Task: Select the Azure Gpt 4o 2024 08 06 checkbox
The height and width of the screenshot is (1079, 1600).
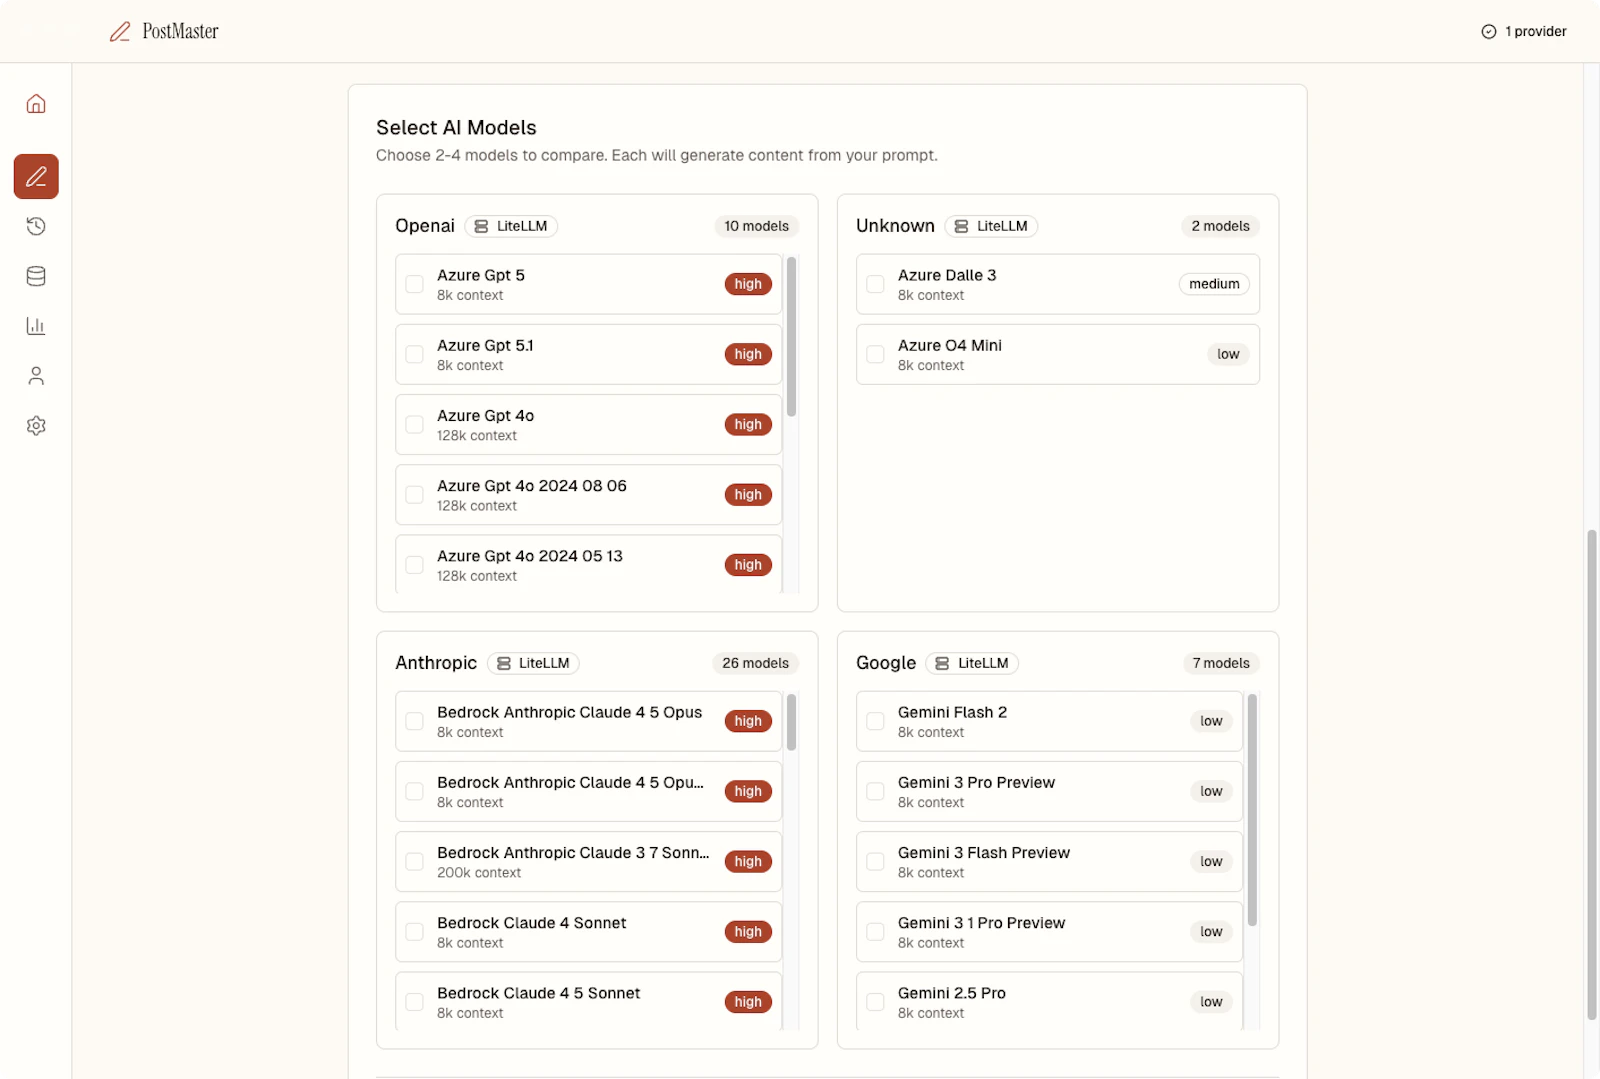Action: [x=414, y=495]
